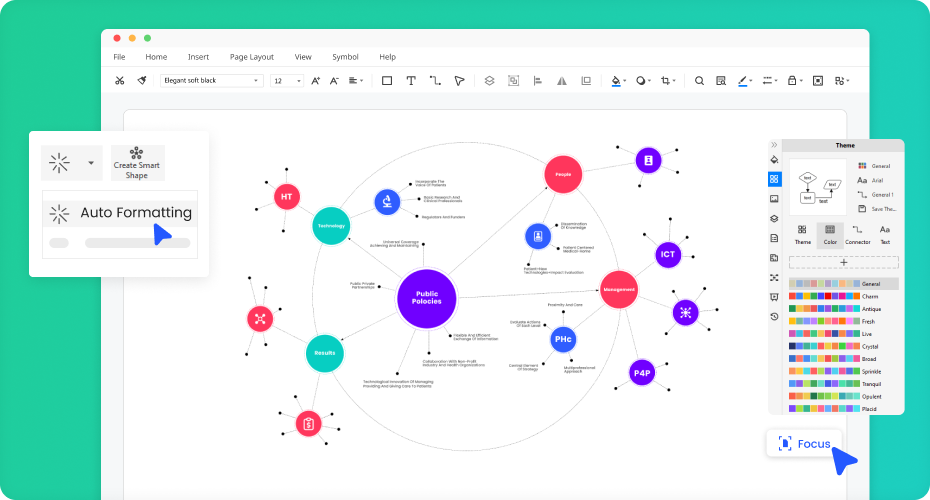This screenshot has width=930, height=500.
Task: Switch to the Connector tab
Action: (857, 234)
